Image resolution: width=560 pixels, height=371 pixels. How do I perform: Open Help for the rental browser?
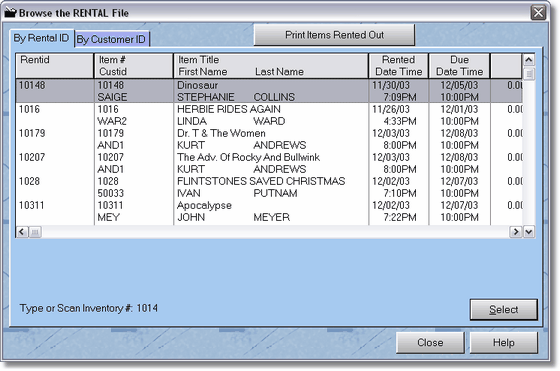click(x=504, y=343)
